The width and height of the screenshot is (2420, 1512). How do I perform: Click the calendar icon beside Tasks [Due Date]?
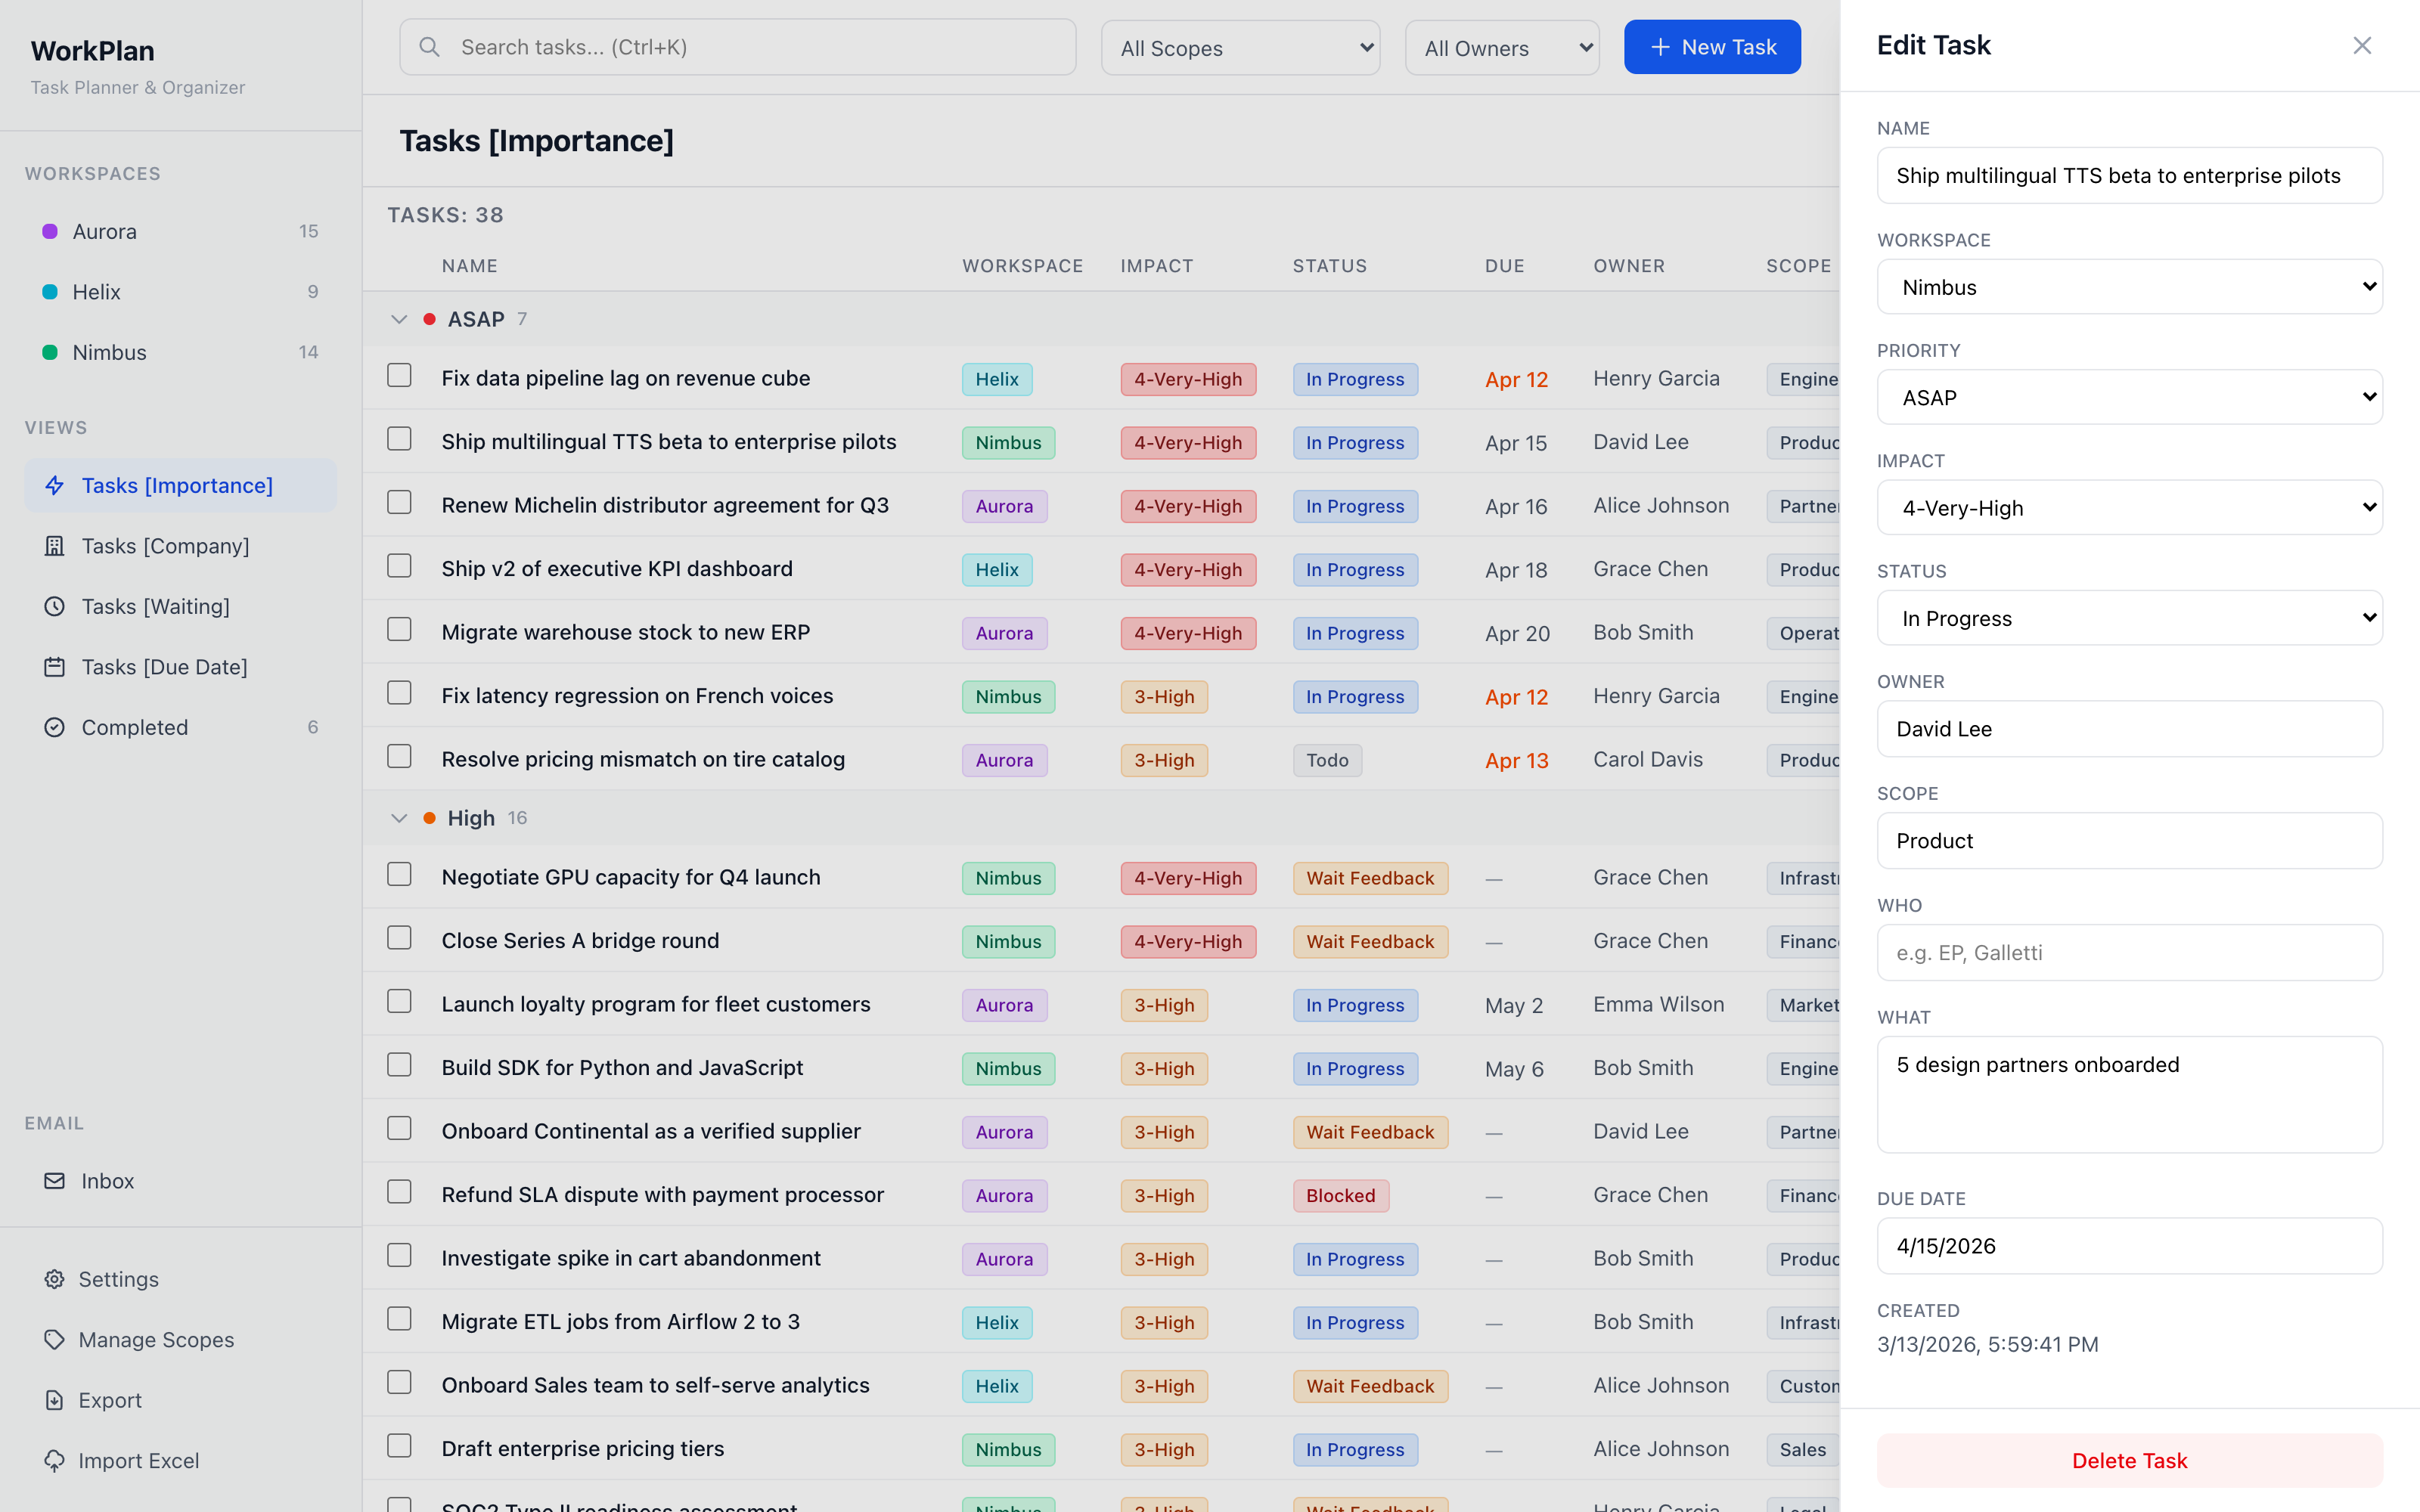pyautogui.click(x=54, y=667)
